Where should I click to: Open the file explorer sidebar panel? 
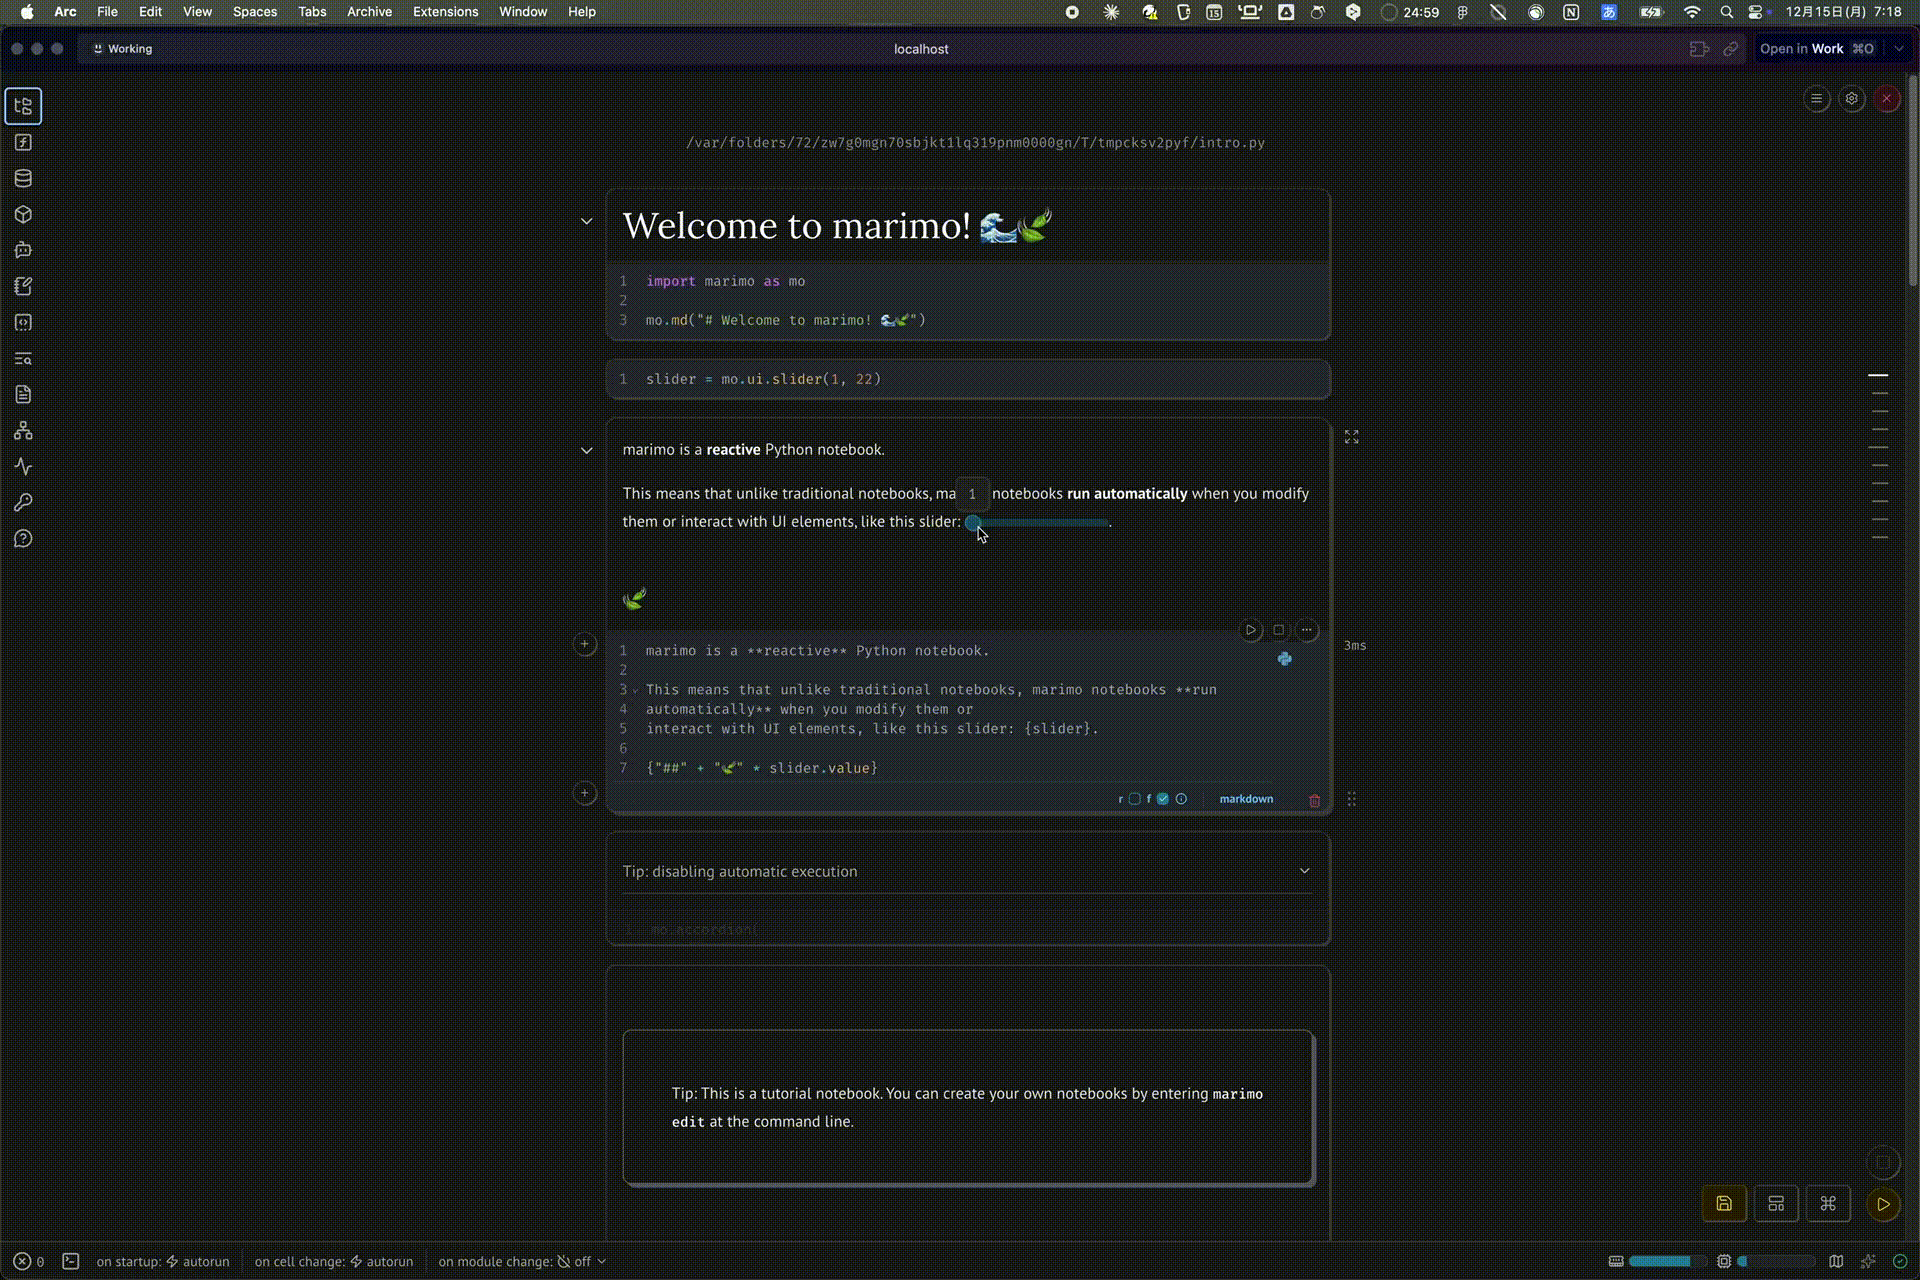coord(23,106)
